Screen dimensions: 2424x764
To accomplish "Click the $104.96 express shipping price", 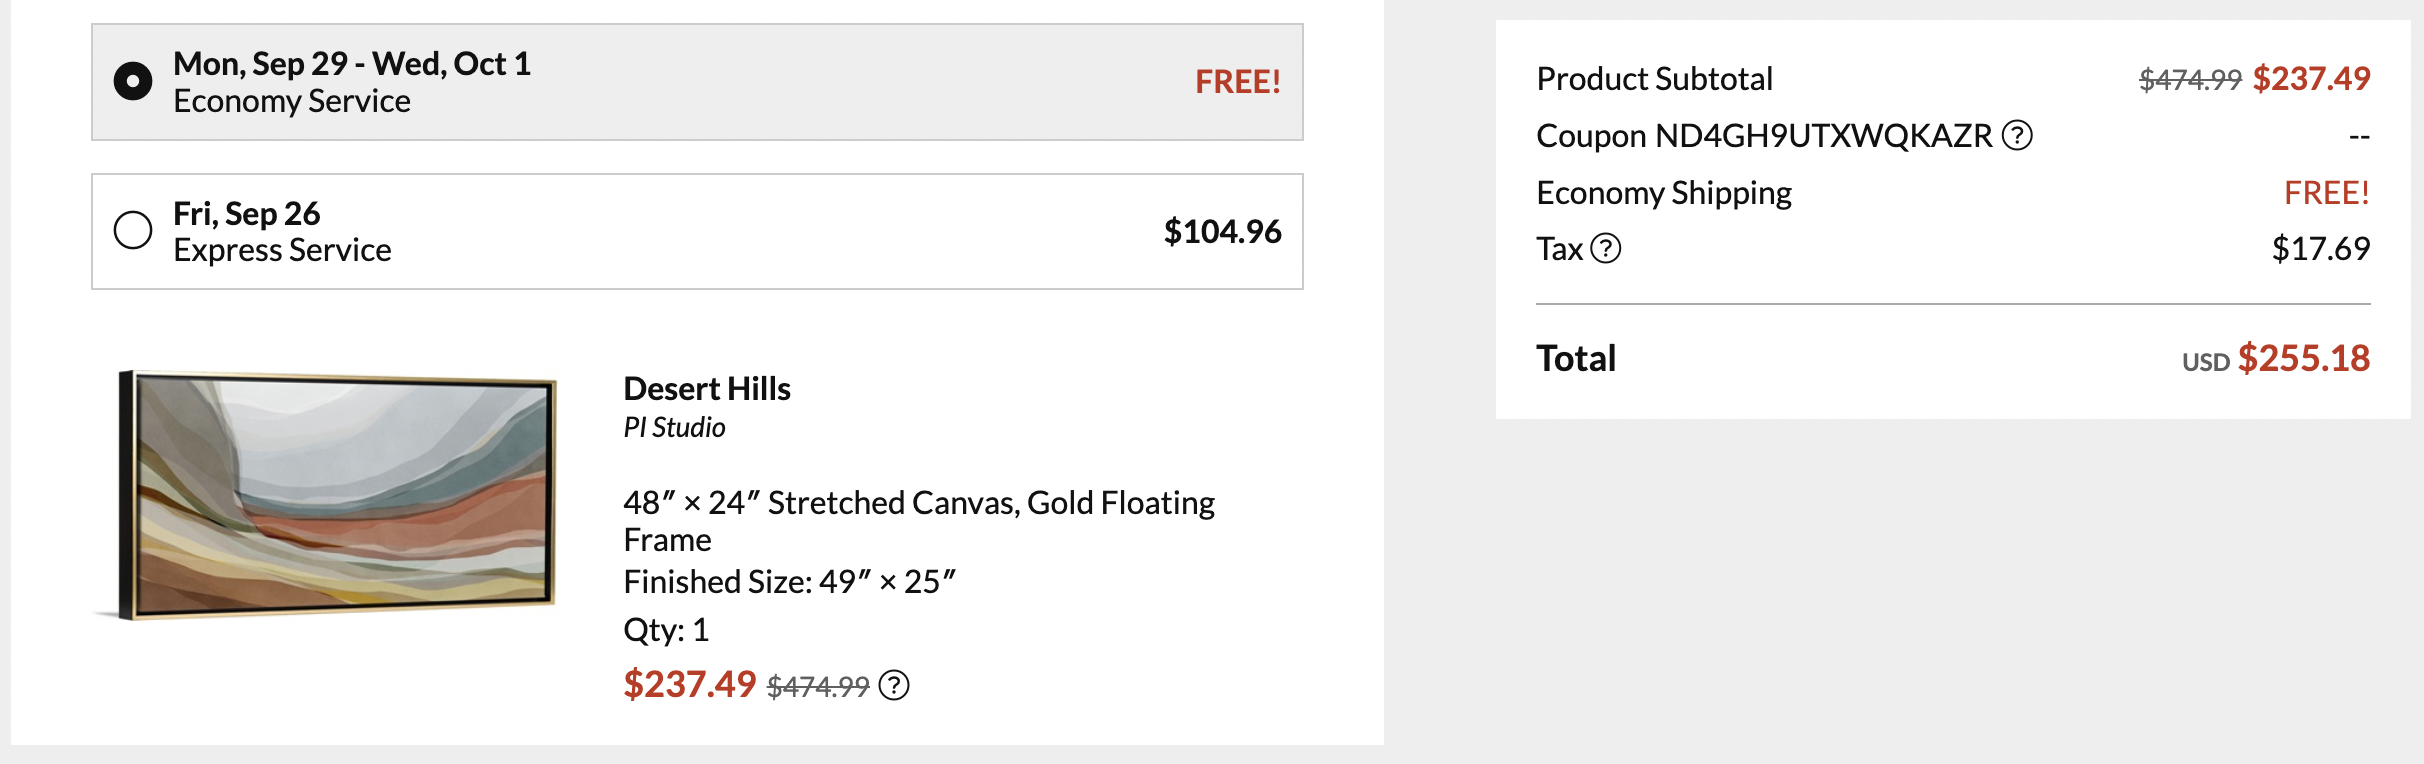I will click(x=1222, y=231).
